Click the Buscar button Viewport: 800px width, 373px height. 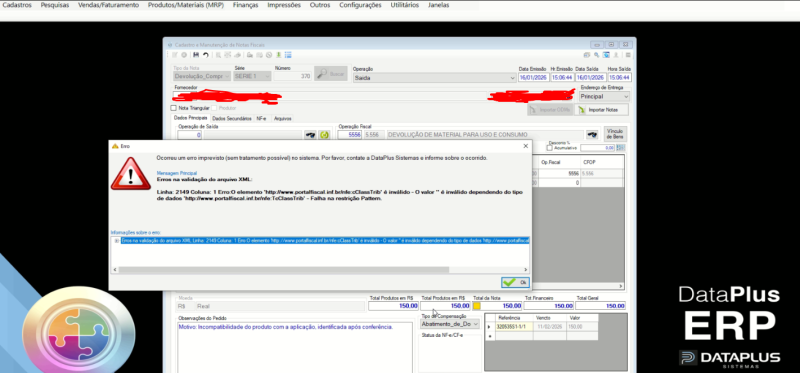(331, 74)
